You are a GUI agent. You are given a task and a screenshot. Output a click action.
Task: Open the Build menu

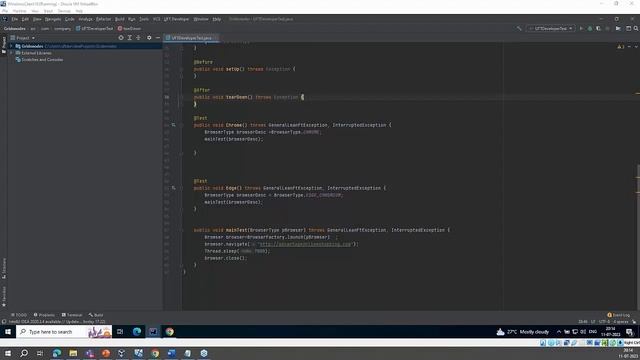[x=120, y=19]
